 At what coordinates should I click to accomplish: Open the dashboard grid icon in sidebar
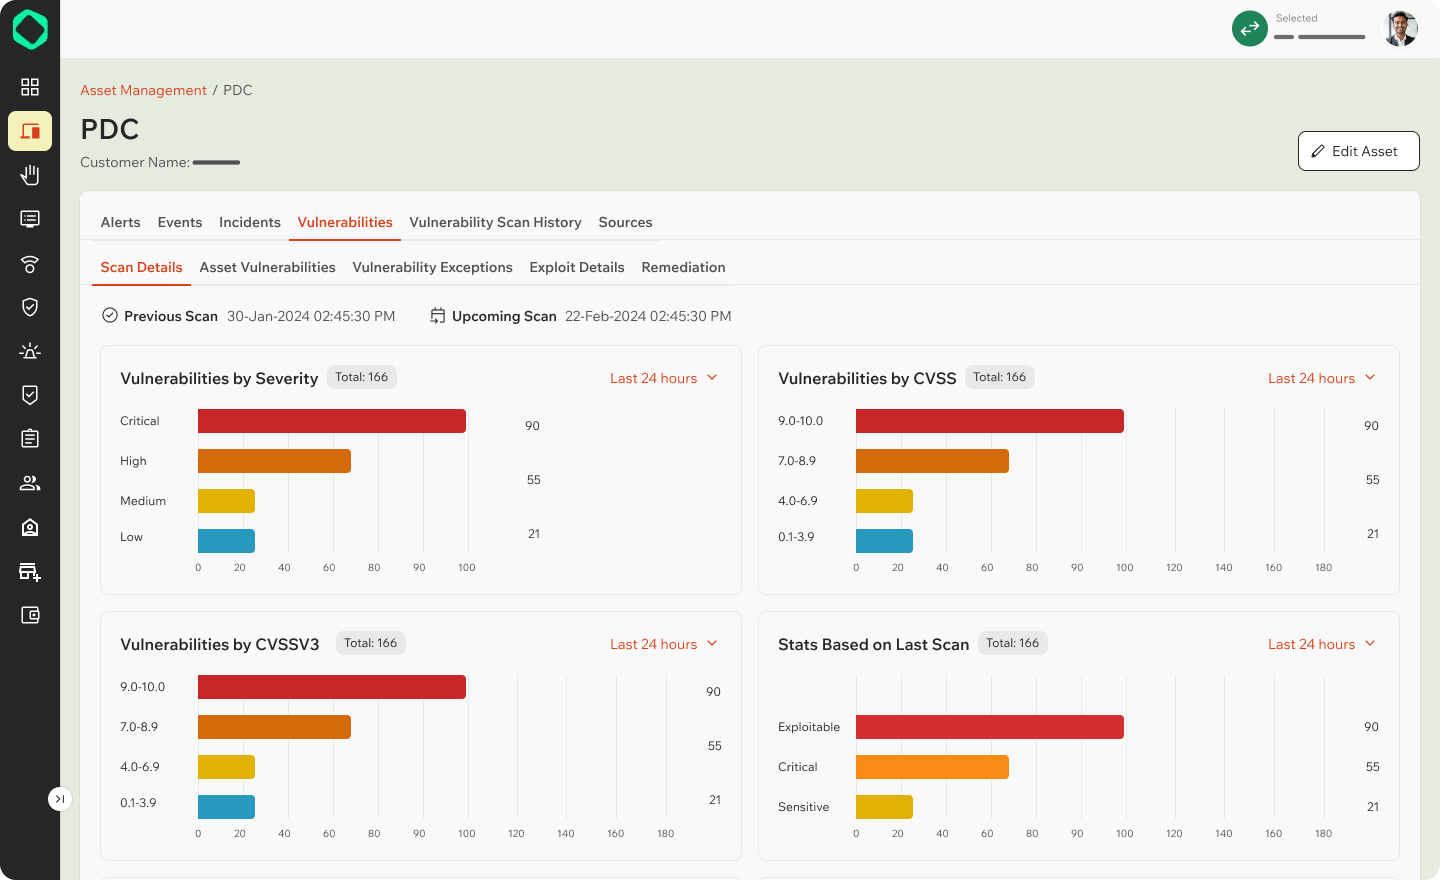point(30,87)
